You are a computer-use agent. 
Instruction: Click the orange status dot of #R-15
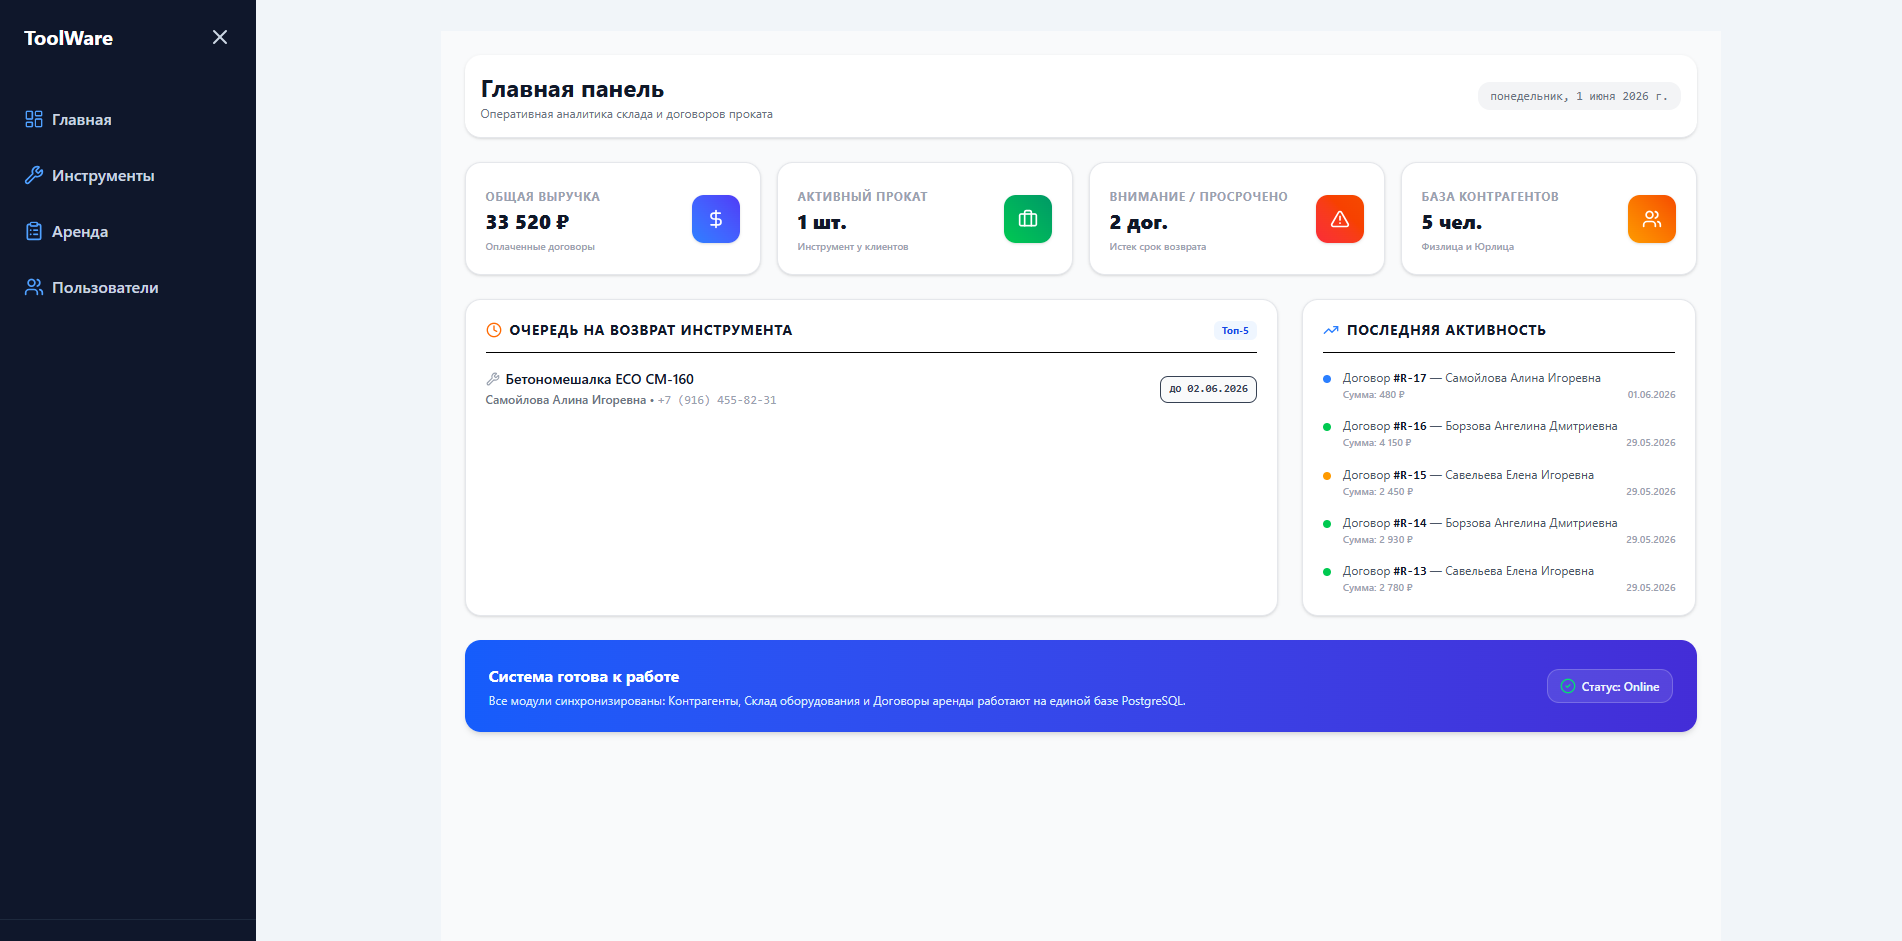tap(1327, 476)
